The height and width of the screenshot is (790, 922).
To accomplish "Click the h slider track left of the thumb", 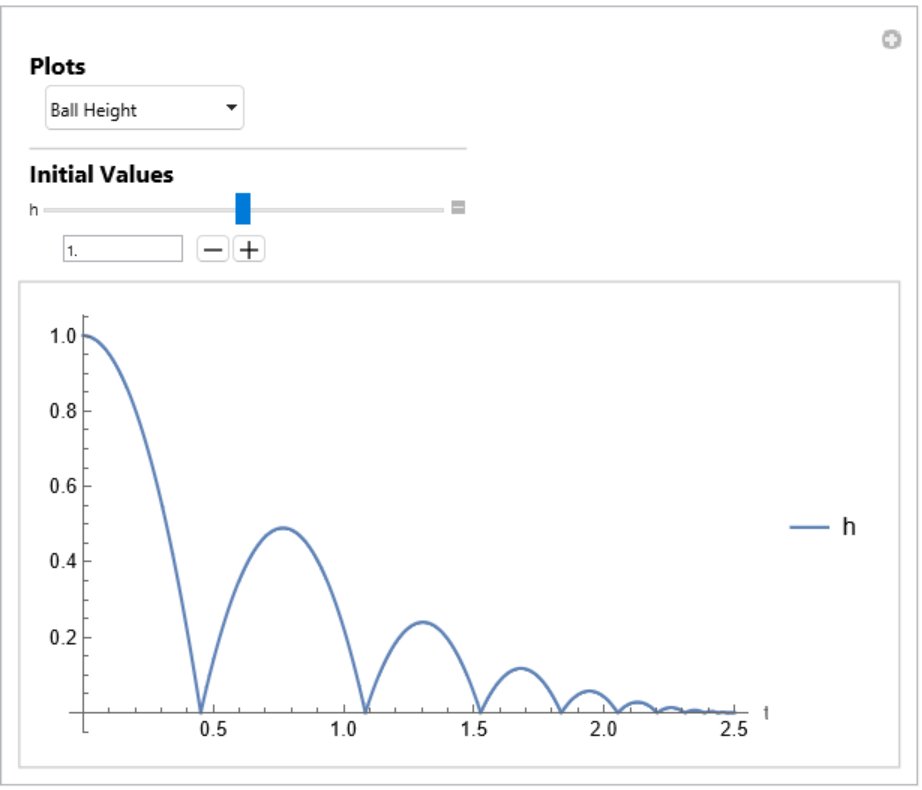I will (140, 210).
